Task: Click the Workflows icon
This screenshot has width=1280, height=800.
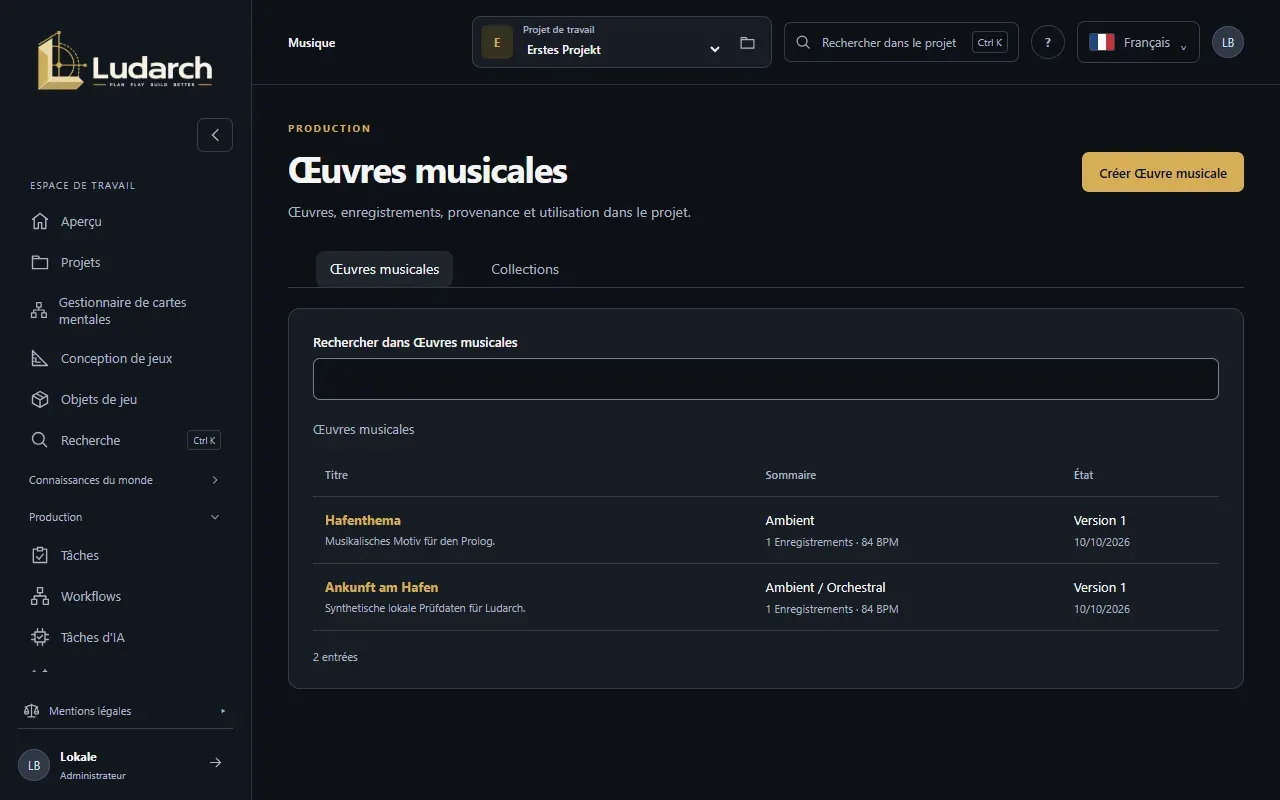Action: tap(40, 596)
